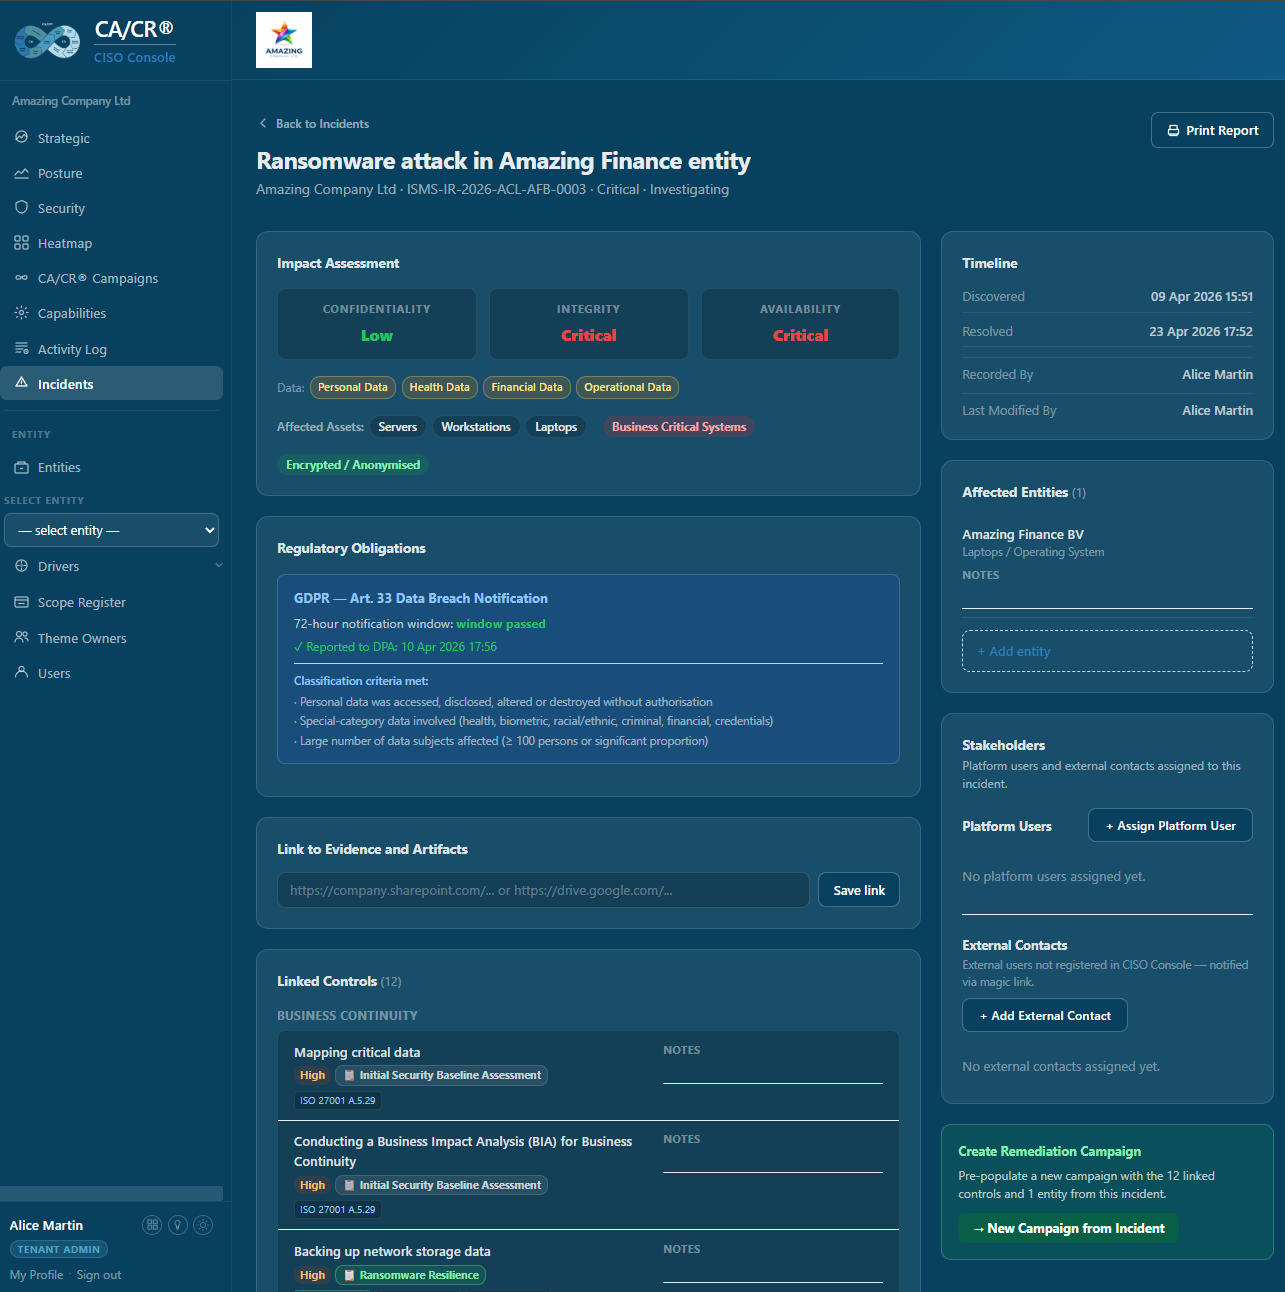Image resolution: width=1285 pixels, height=1292 pixels.
Task: Click Backing up network storage data title
Action: [x=392, y=1252]
